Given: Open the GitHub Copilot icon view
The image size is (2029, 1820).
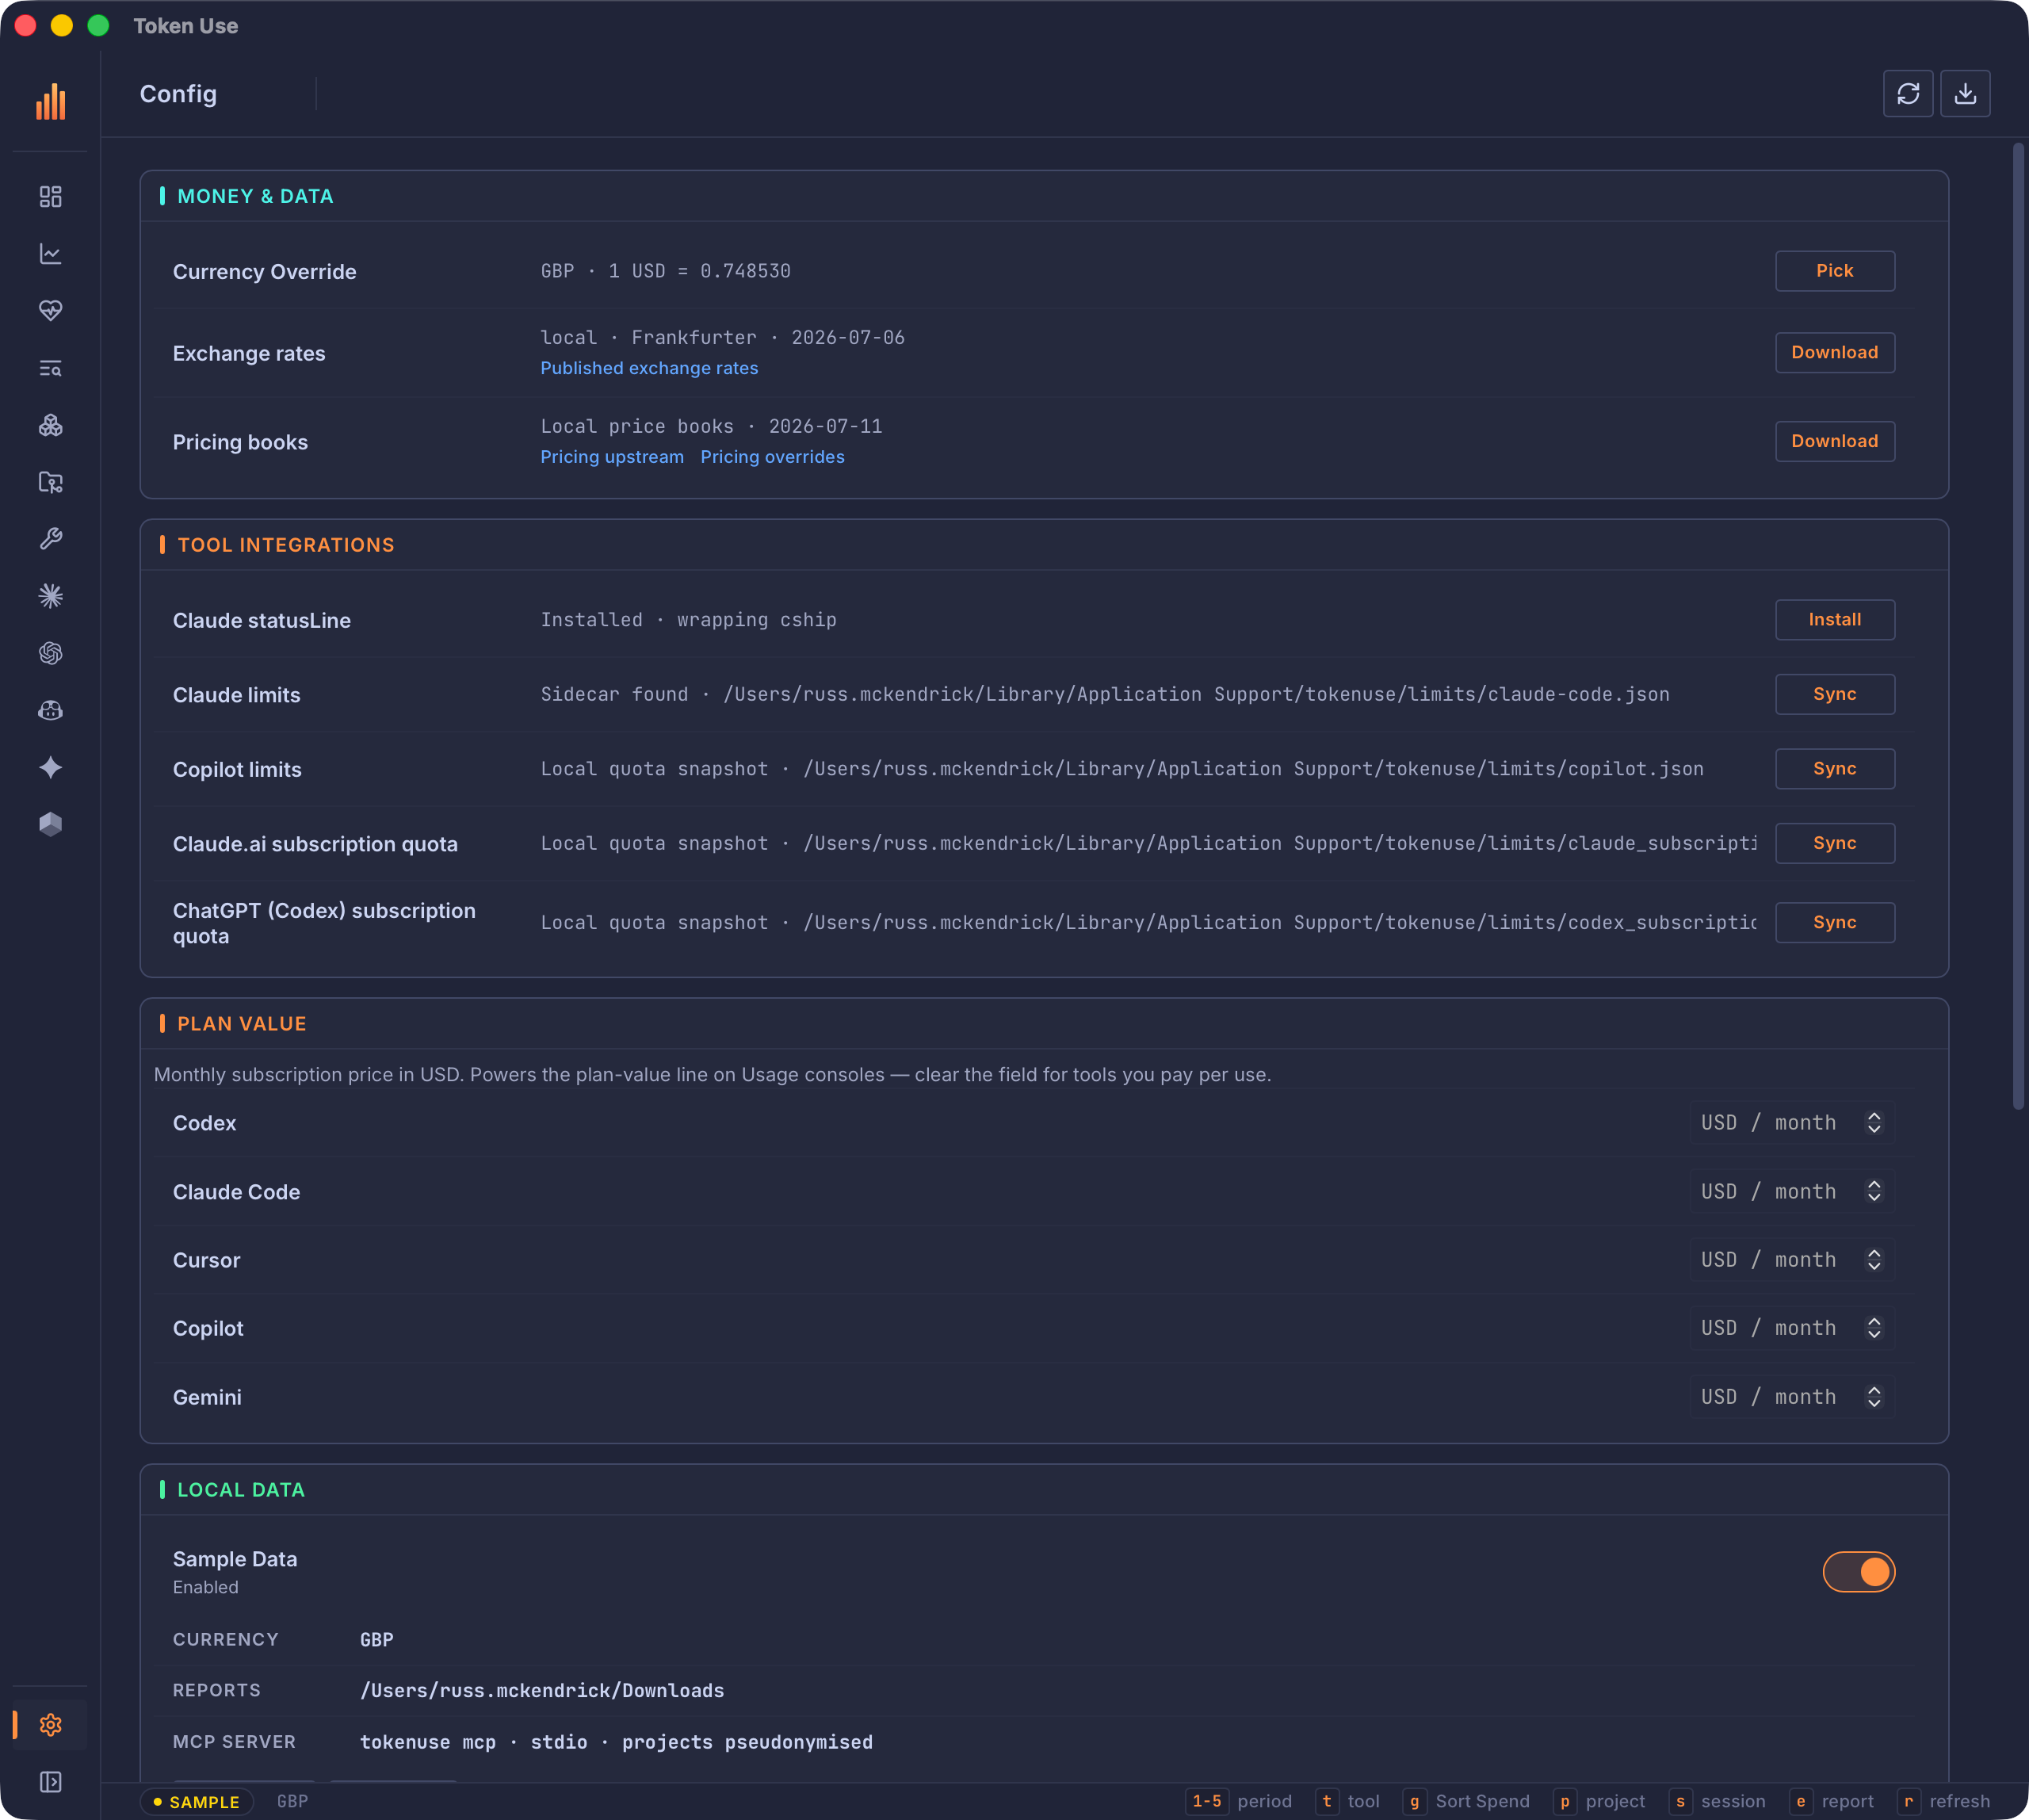Looking at the screenshot, I should pyautogui.click(x=50, y=710).
